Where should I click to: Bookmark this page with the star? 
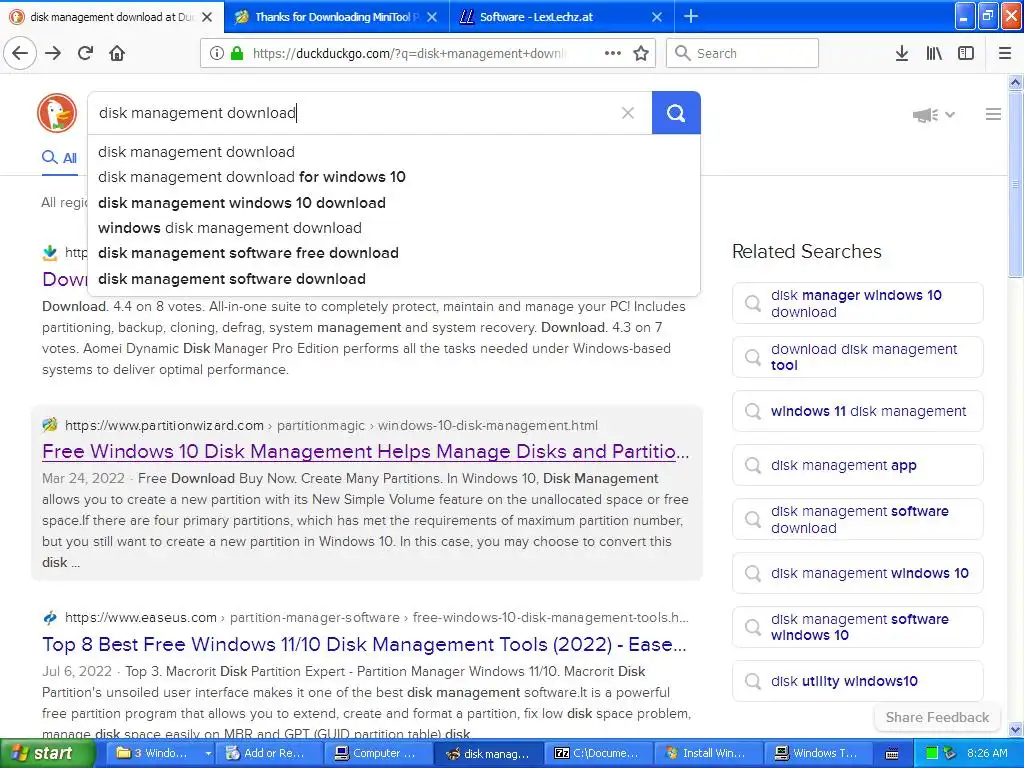click(x=641, y=54)
